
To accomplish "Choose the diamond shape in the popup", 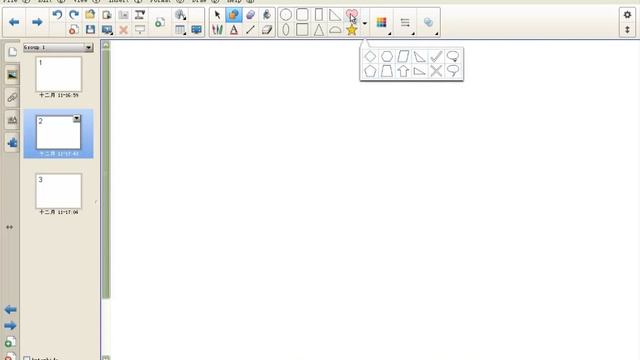I will (x=370, y=56).
